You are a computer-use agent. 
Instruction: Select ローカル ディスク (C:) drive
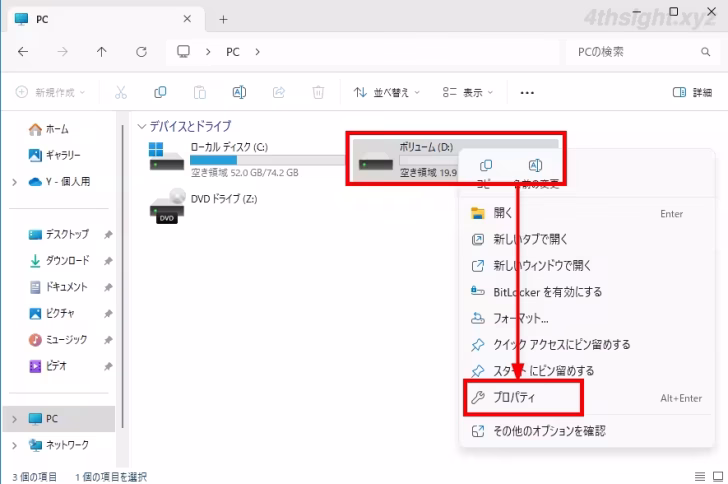click(240, 157)
